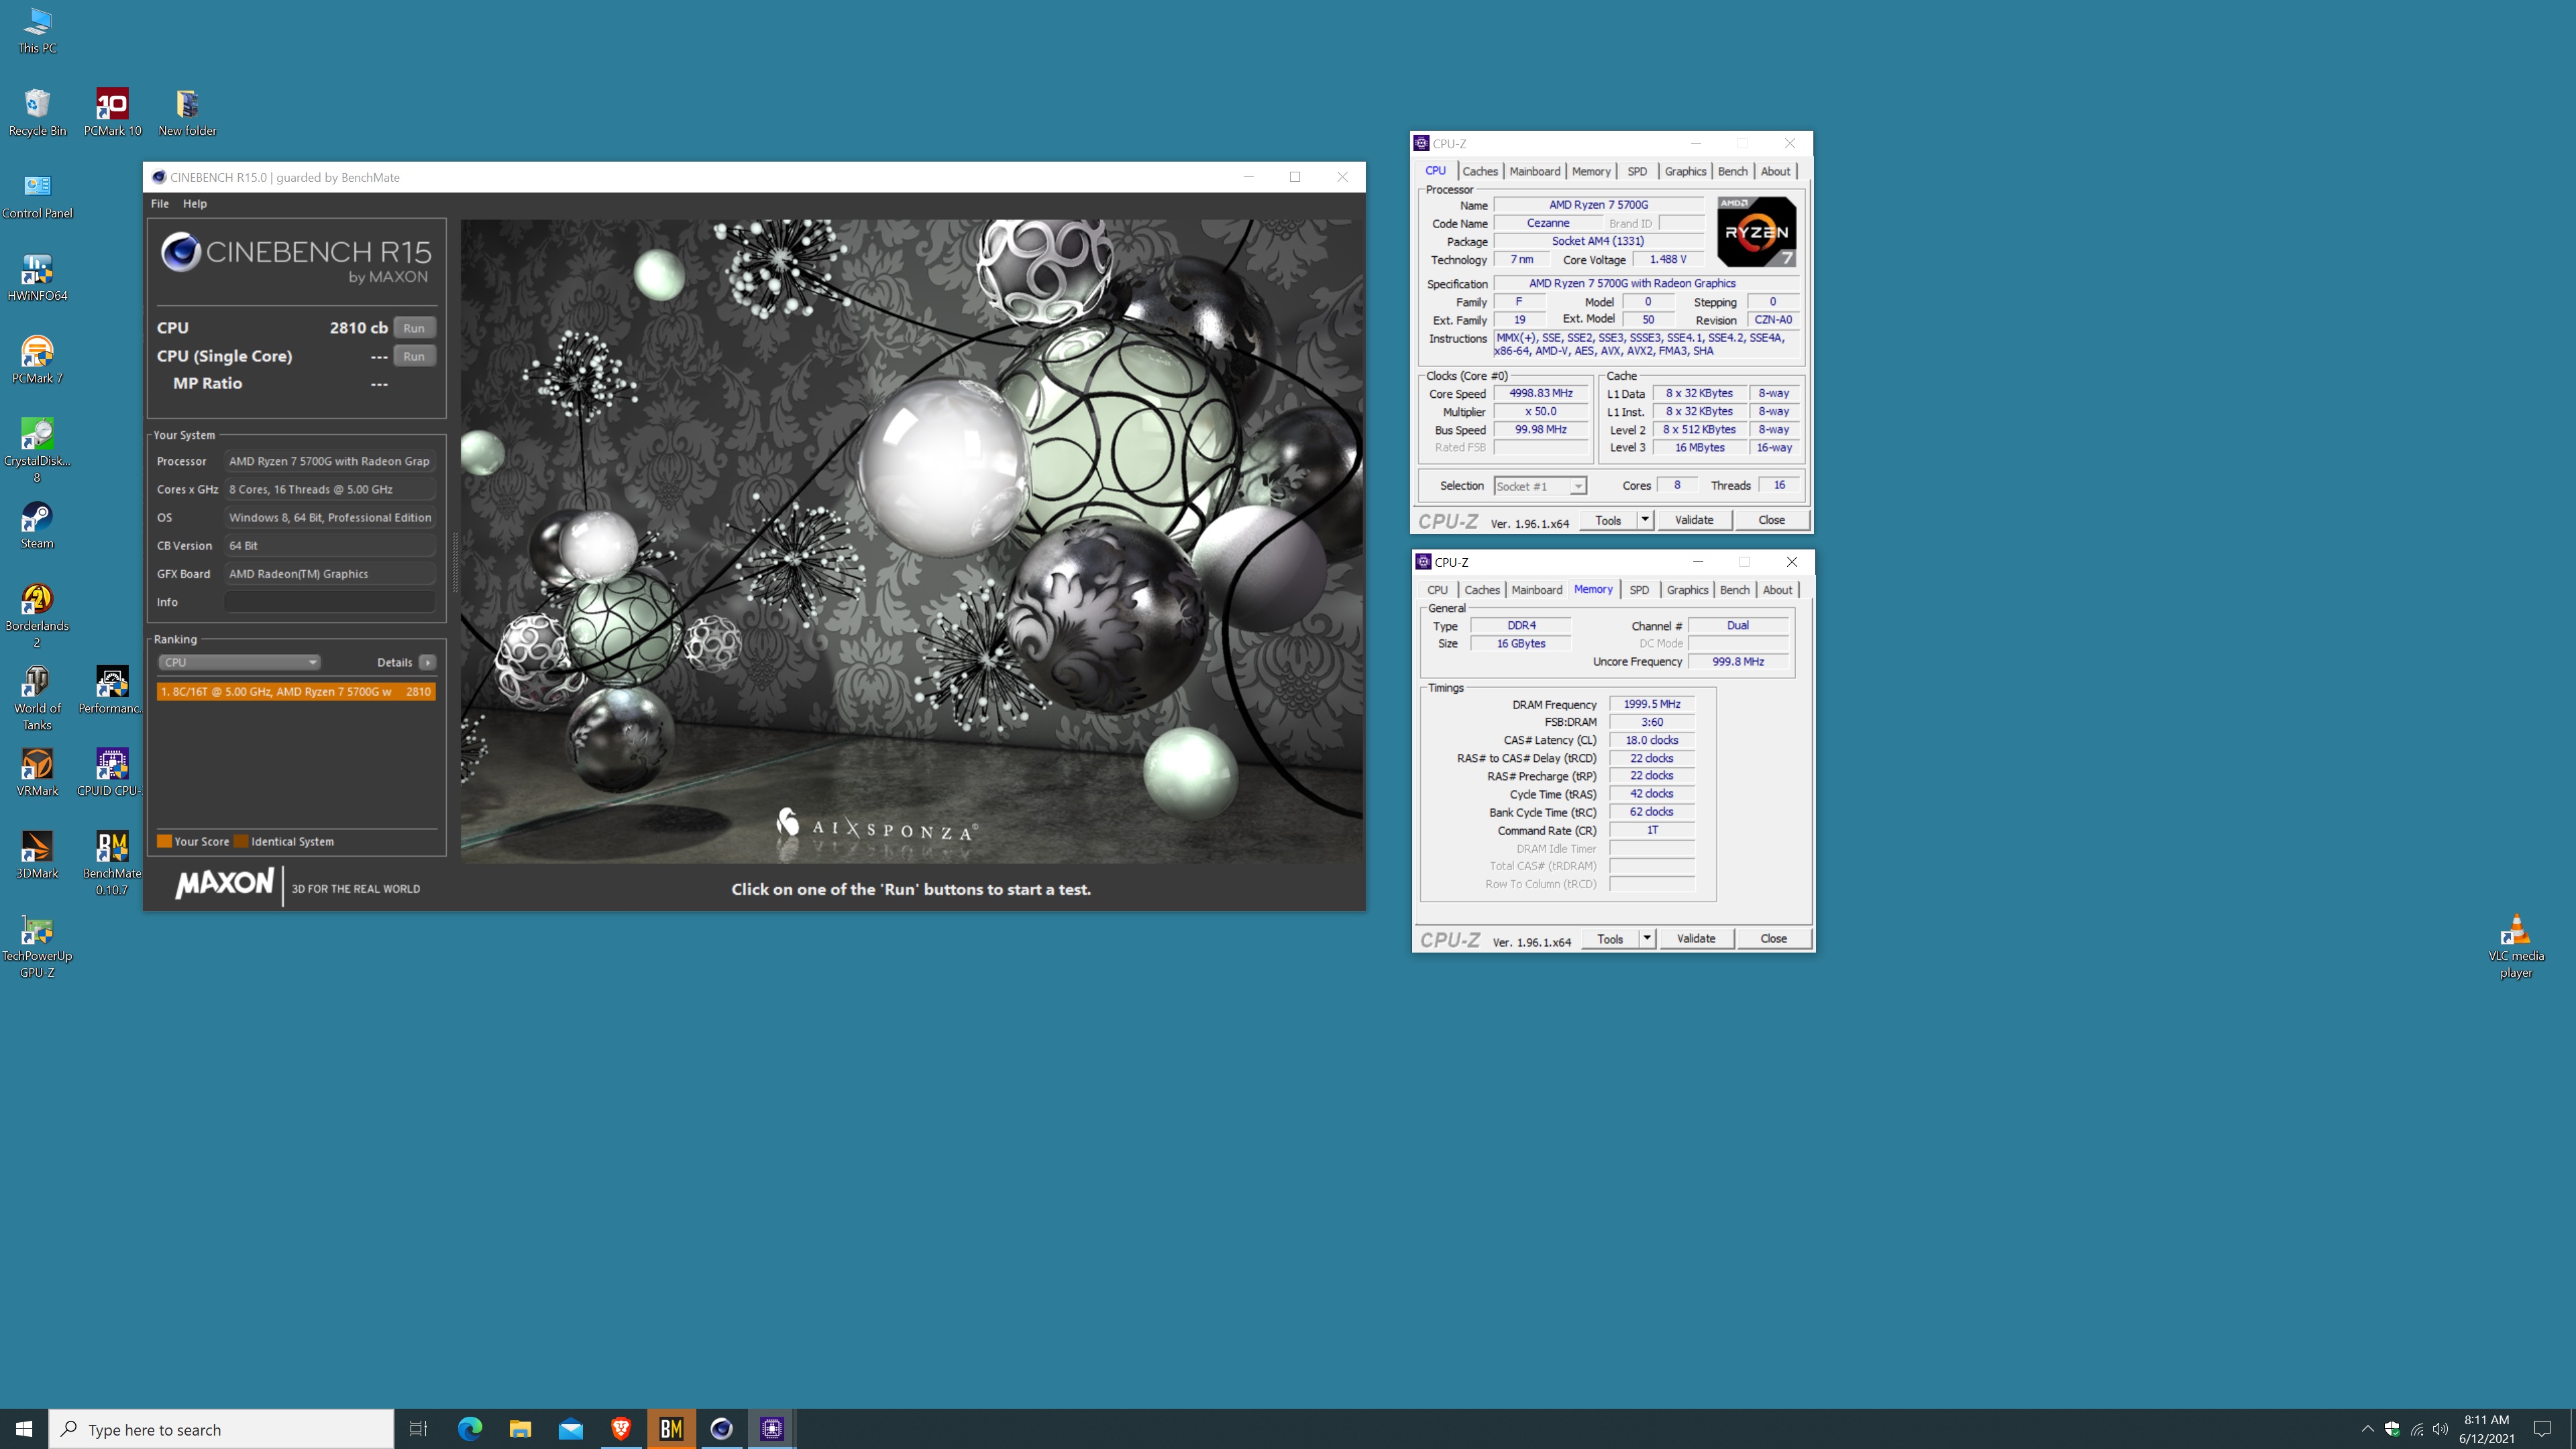The width and height of the screenshot is (2576, 1449).
Task: Click the Processor field in Cinebench
Action: 329,461
